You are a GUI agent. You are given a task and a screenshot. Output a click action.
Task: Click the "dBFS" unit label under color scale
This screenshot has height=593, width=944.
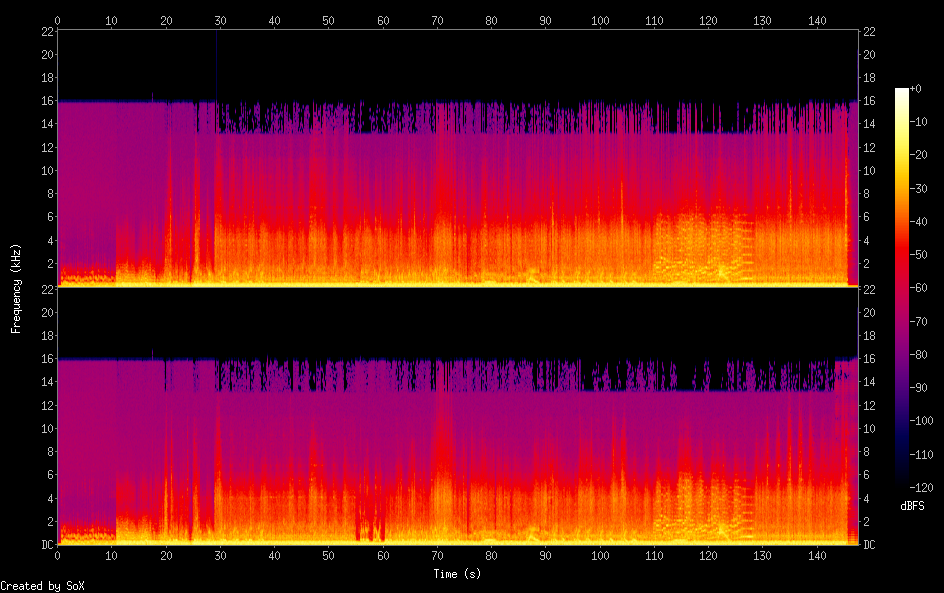pos(912,506)
